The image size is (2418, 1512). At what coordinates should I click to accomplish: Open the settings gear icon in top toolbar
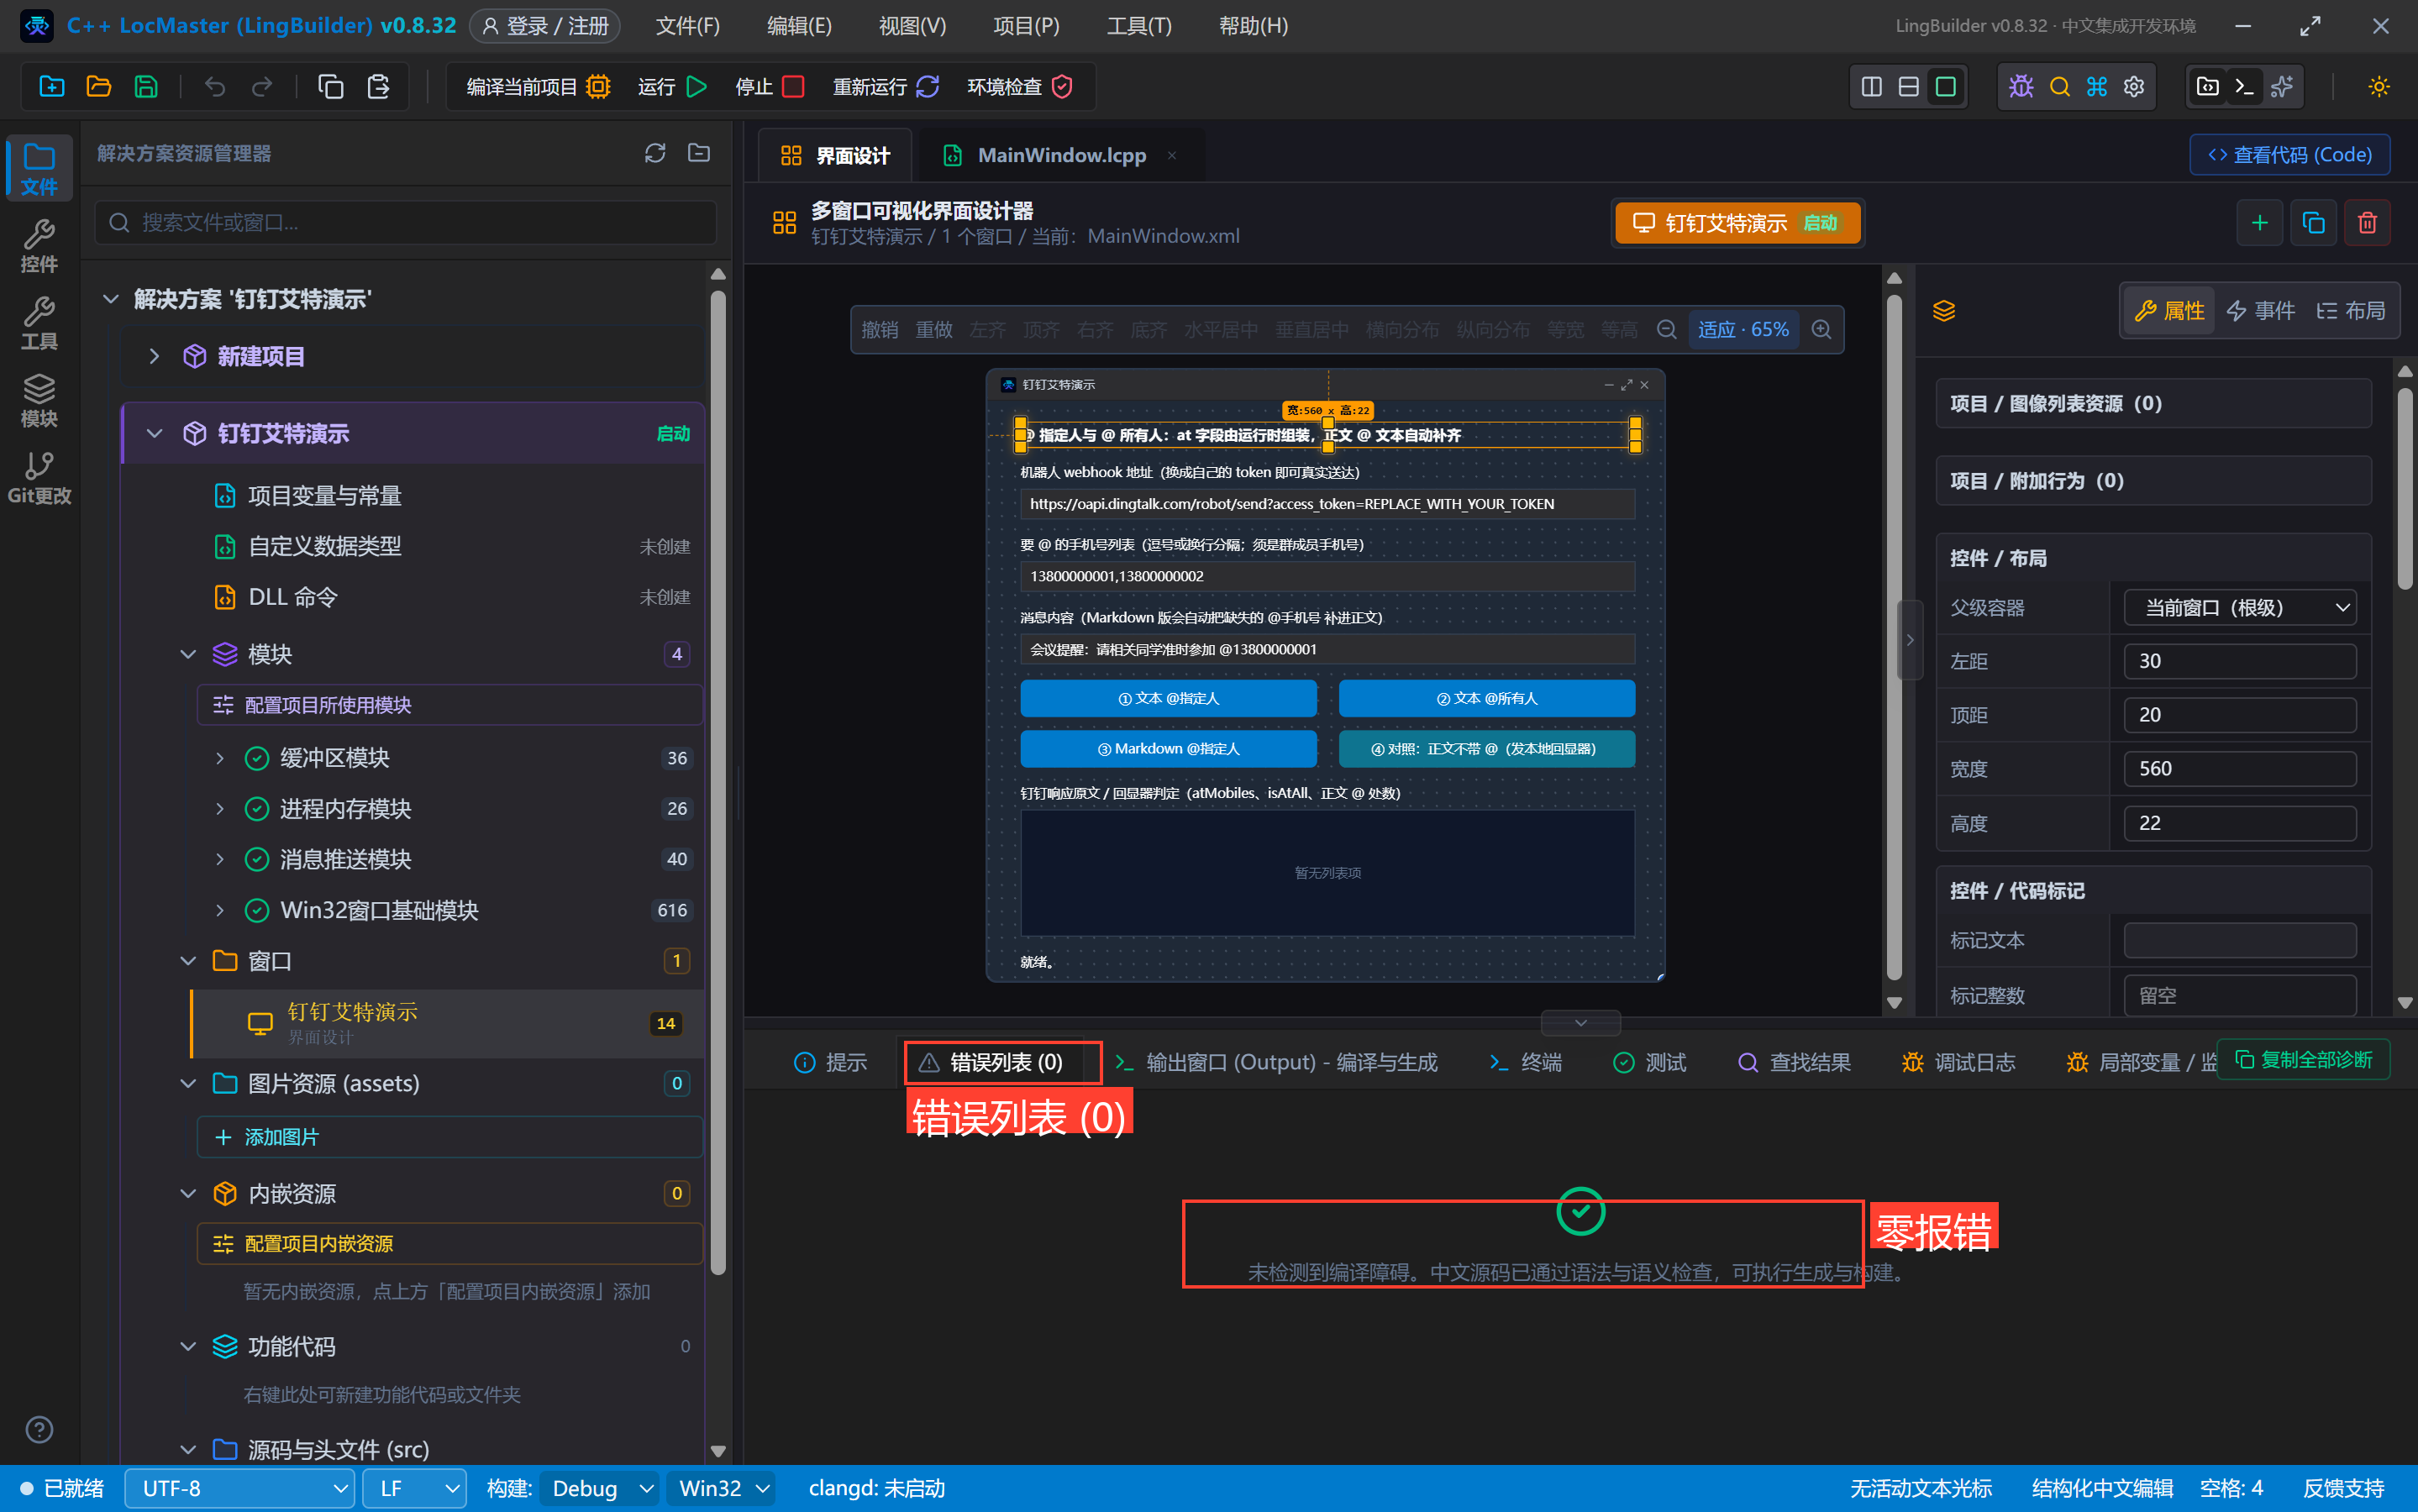[2134, 87]
